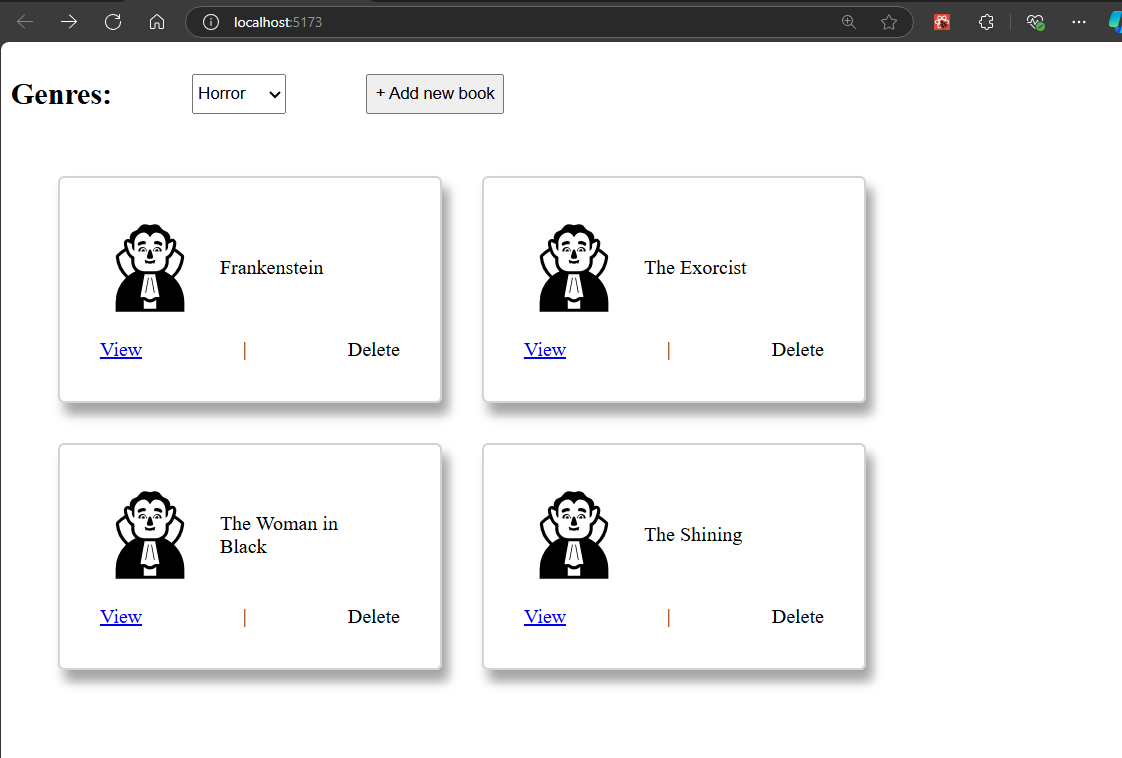Delete The Shining book
The width and height of the screenshot is (1122, 758).
tap(797, 617)
